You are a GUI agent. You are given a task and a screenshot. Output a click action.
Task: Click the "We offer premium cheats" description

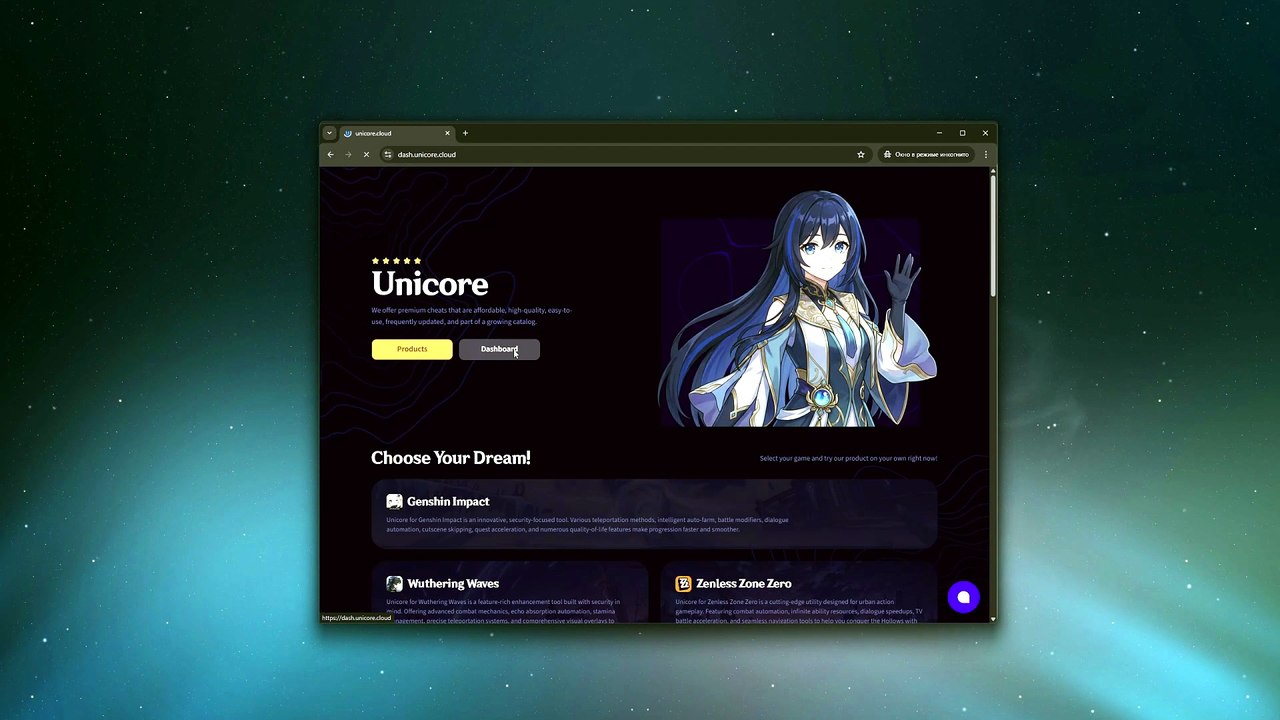click(x=471, y=316)
